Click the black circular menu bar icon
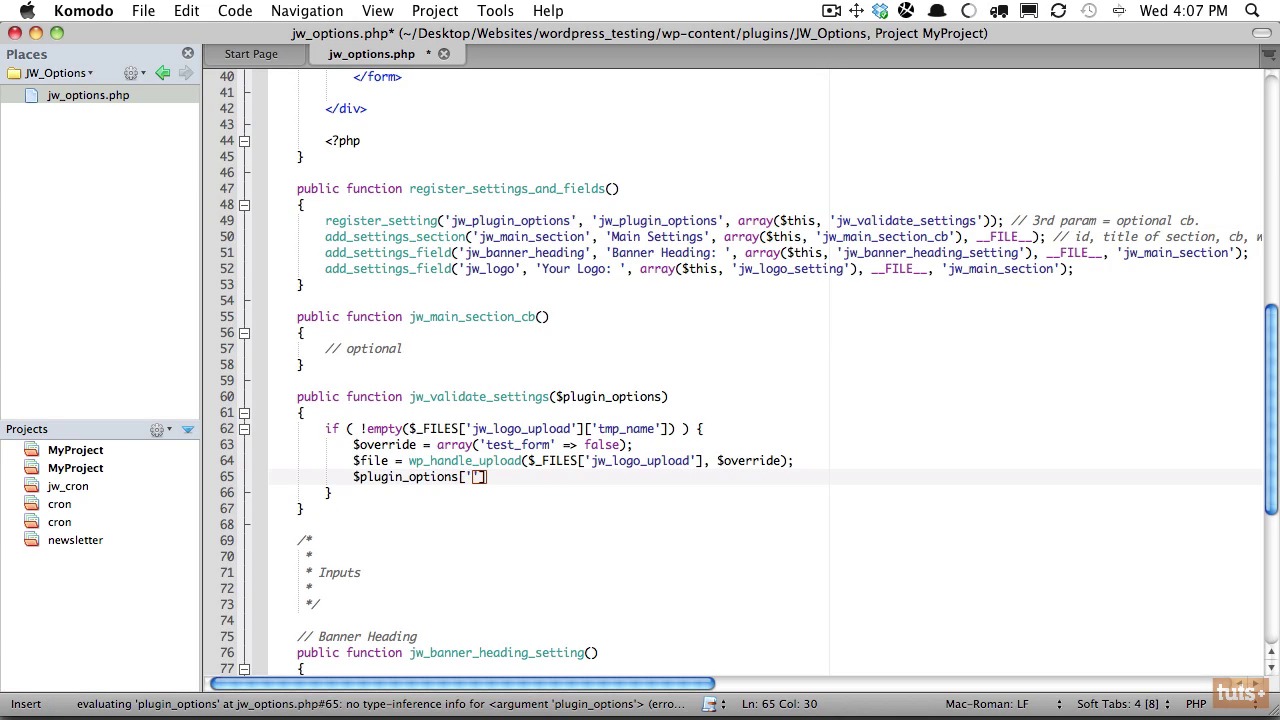Image resolution: width=1280 pixels, height=720 pixels. click(x=906, y=11)
